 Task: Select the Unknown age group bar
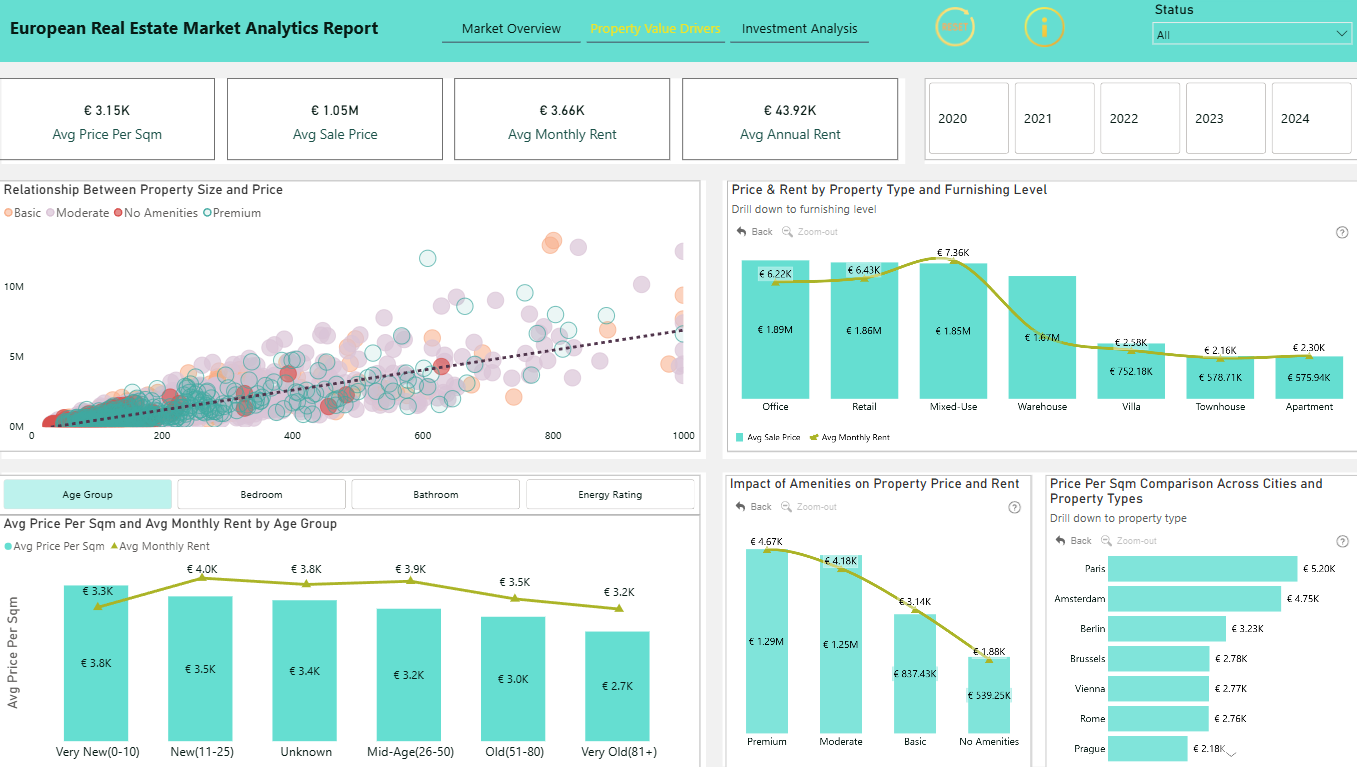(304, 671)
